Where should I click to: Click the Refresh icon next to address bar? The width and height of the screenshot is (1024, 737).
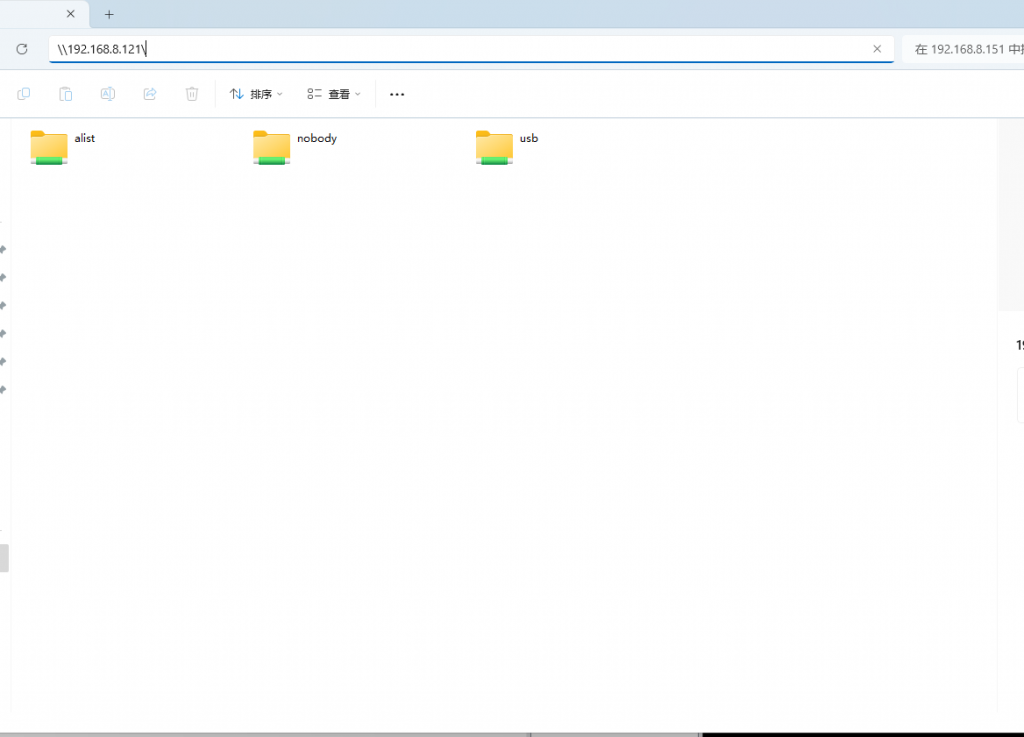20,48
